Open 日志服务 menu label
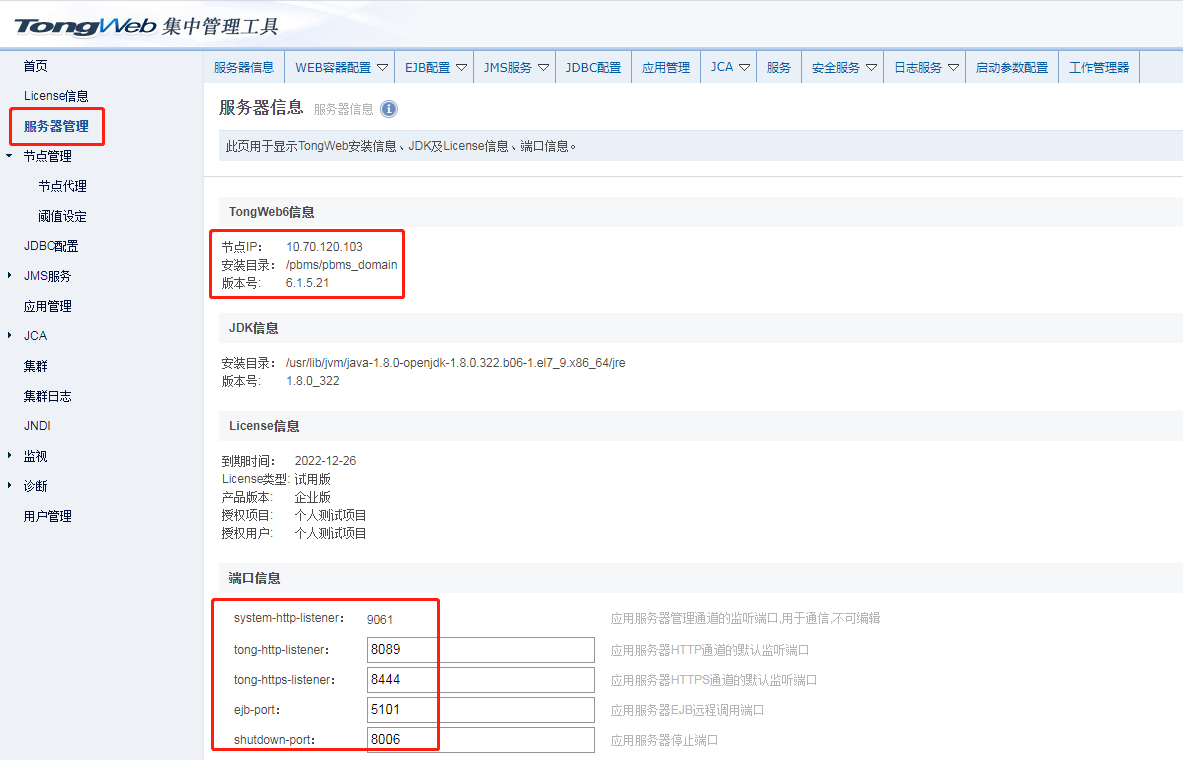The image size is (1183, 760). (x=918, y=68)
